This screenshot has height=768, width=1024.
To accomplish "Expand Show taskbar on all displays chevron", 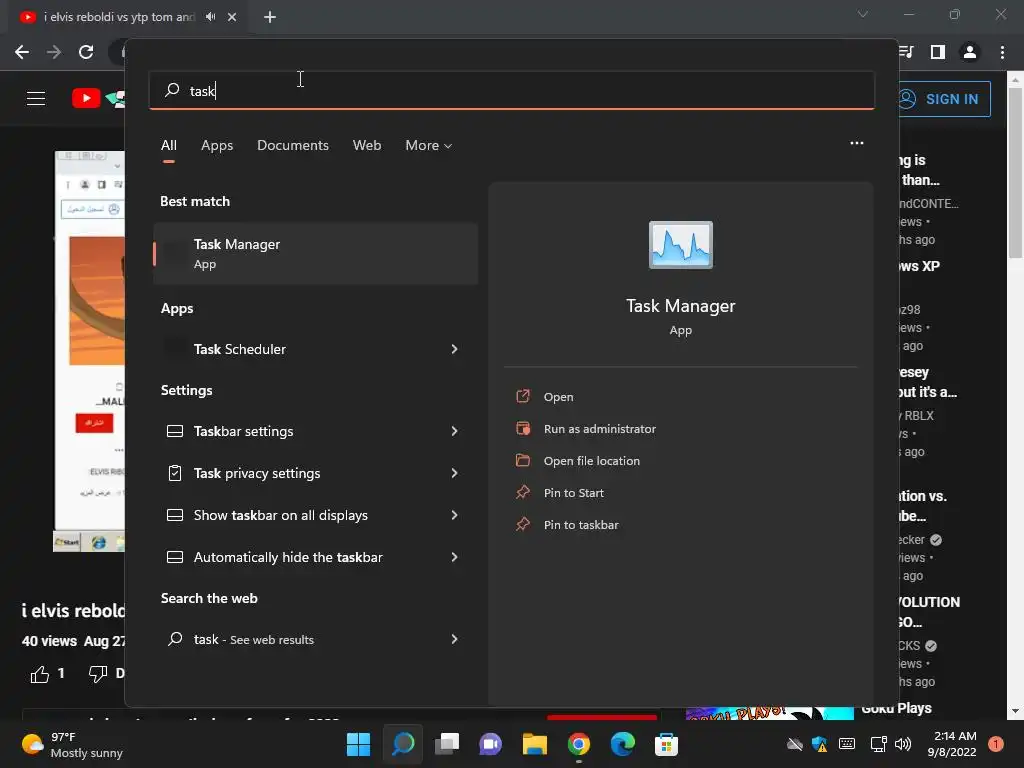I will click(455, 515).
